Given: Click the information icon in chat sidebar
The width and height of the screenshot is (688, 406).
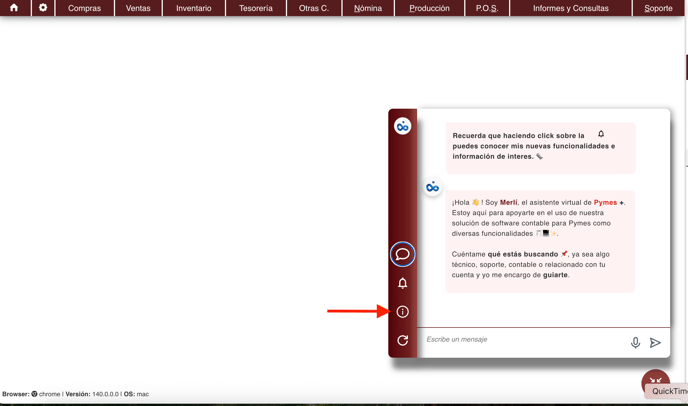Looking at the screenshot, I should pyautogui.click(x=402, y=312).
